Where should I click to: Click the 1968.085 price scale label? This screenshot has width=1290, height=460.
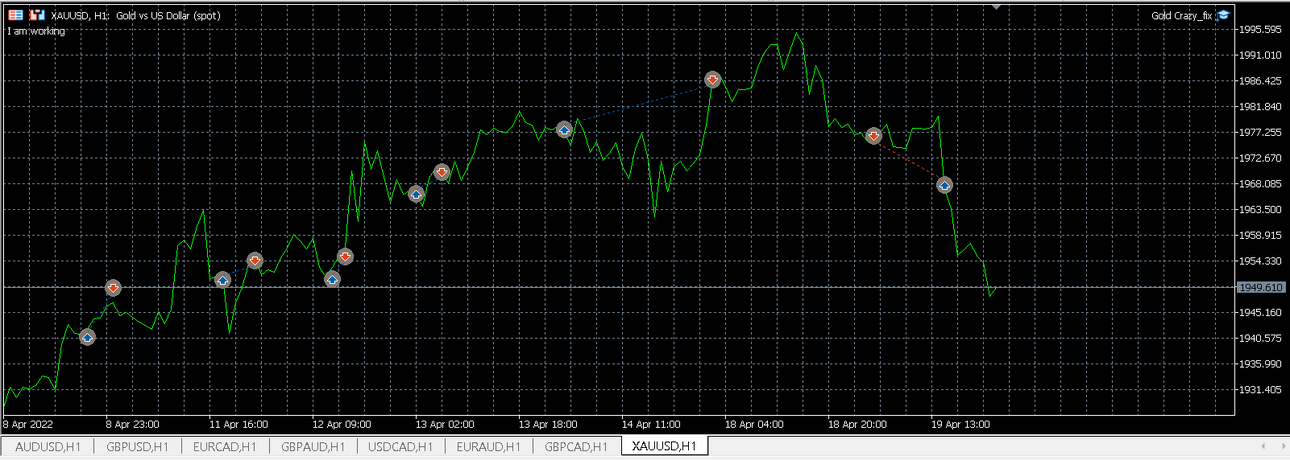coord(1260,184)
